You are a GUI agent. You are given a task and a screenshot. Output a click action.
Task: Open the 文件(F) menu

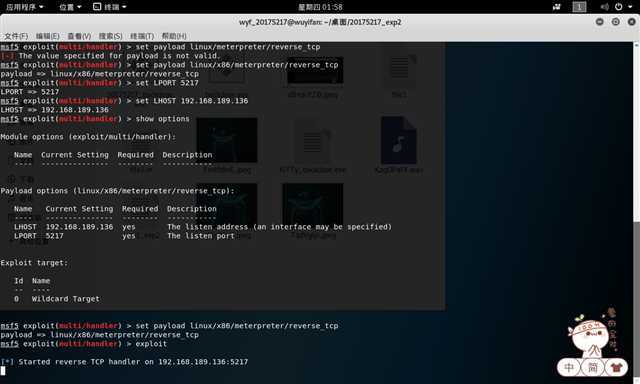coord(16,36)
